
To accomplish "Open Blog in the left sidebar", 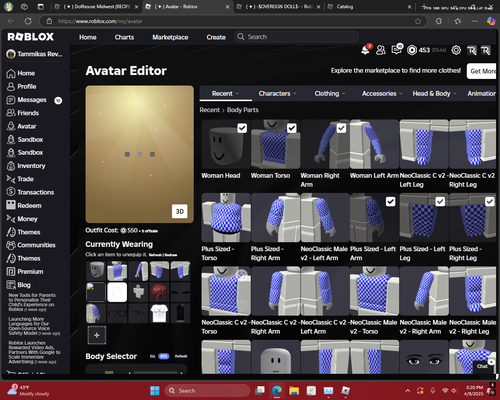I will click(18, 285).
